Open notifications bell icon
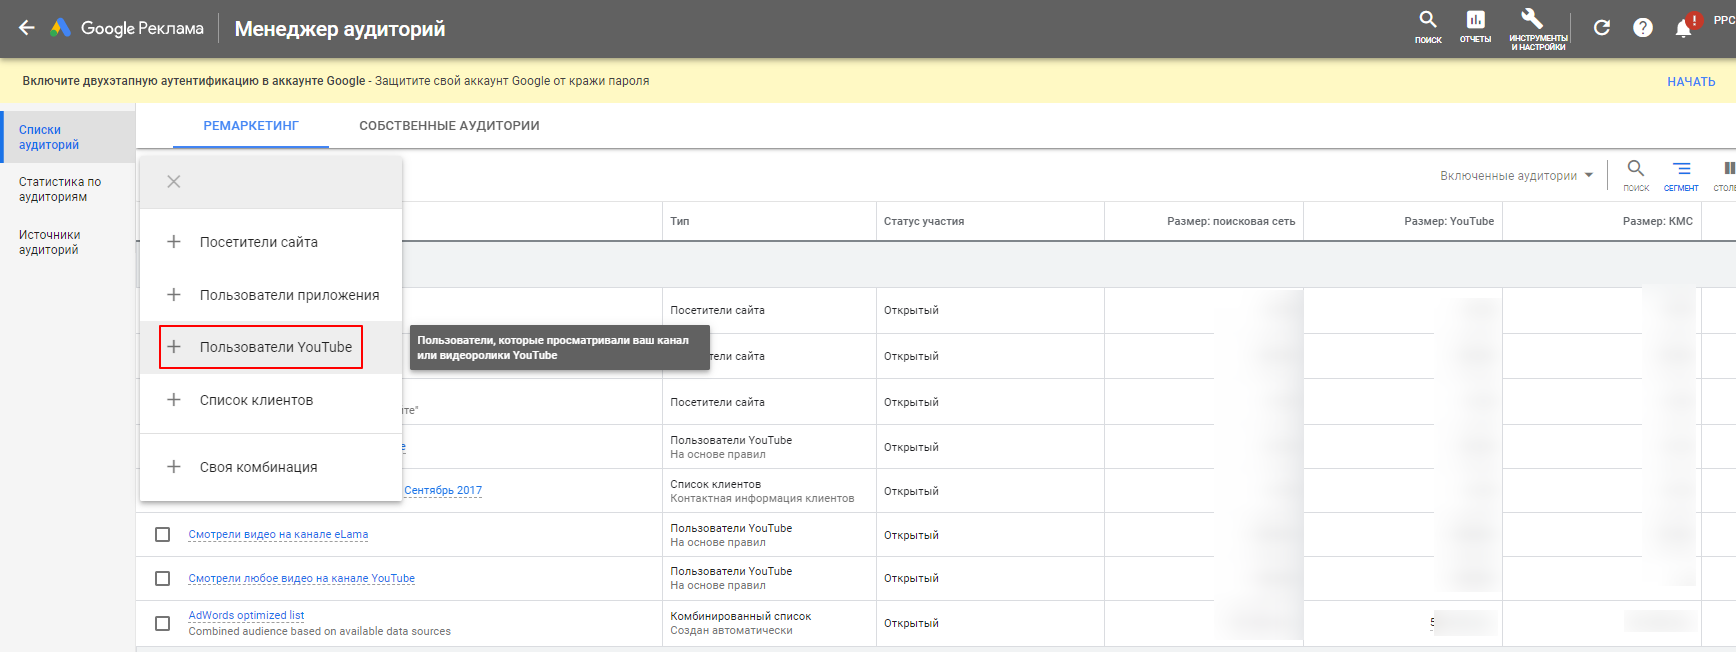The image size is (1736, 652). [1684, 28]
